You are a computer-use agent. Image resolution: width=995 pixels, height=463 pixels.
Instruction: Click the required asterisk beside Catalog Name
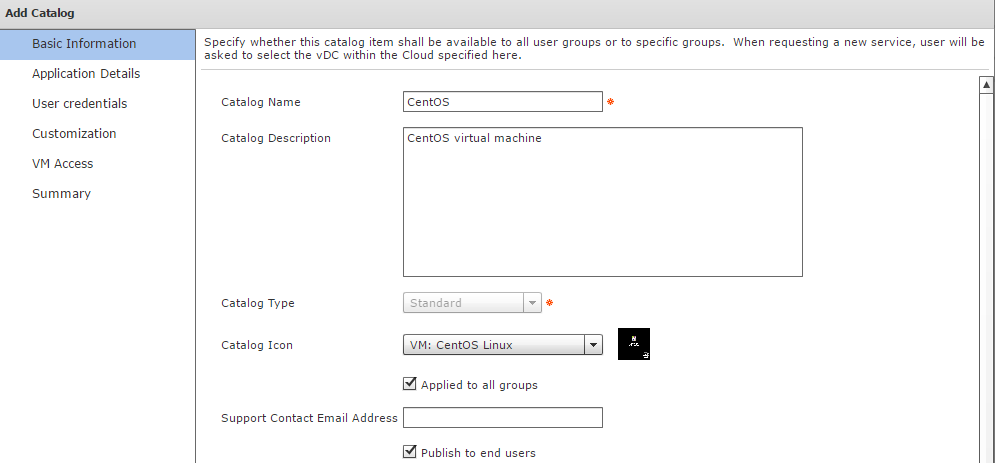[x=610, y=103]
